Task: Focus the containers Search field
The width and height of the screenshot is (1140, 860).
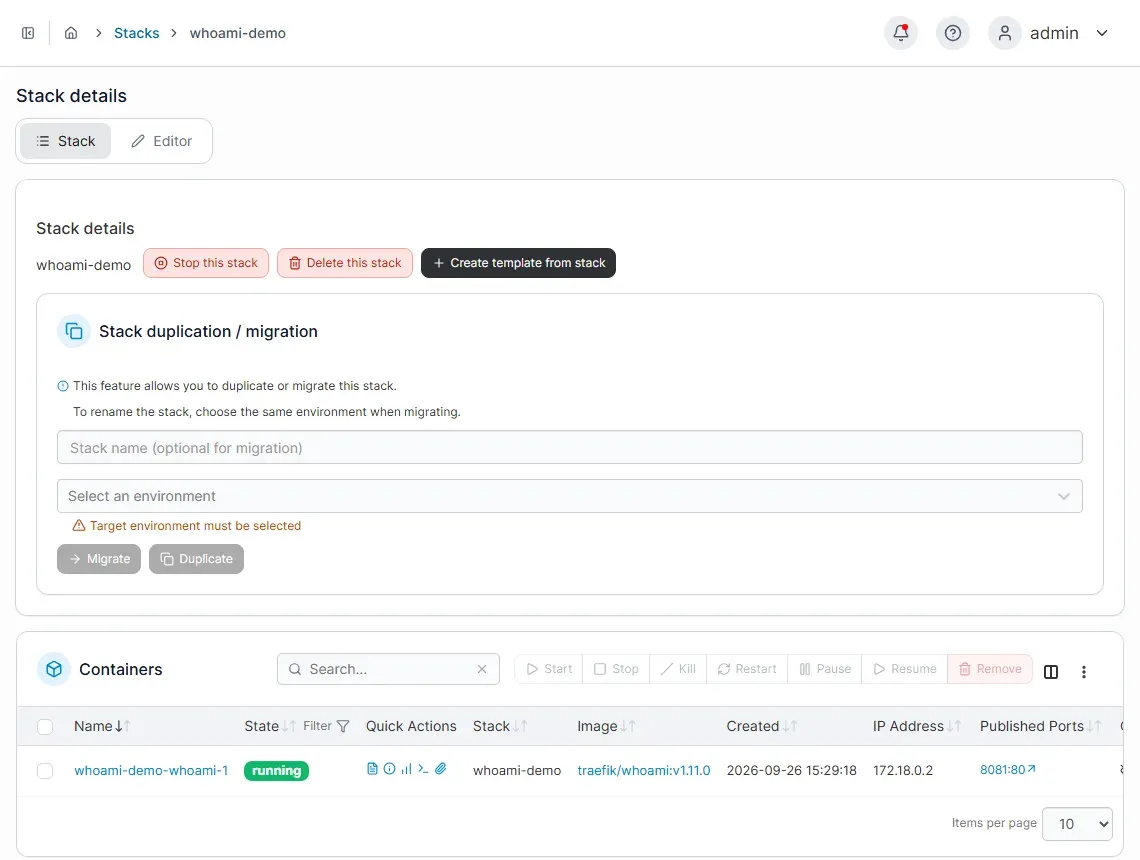Action: 388,669
